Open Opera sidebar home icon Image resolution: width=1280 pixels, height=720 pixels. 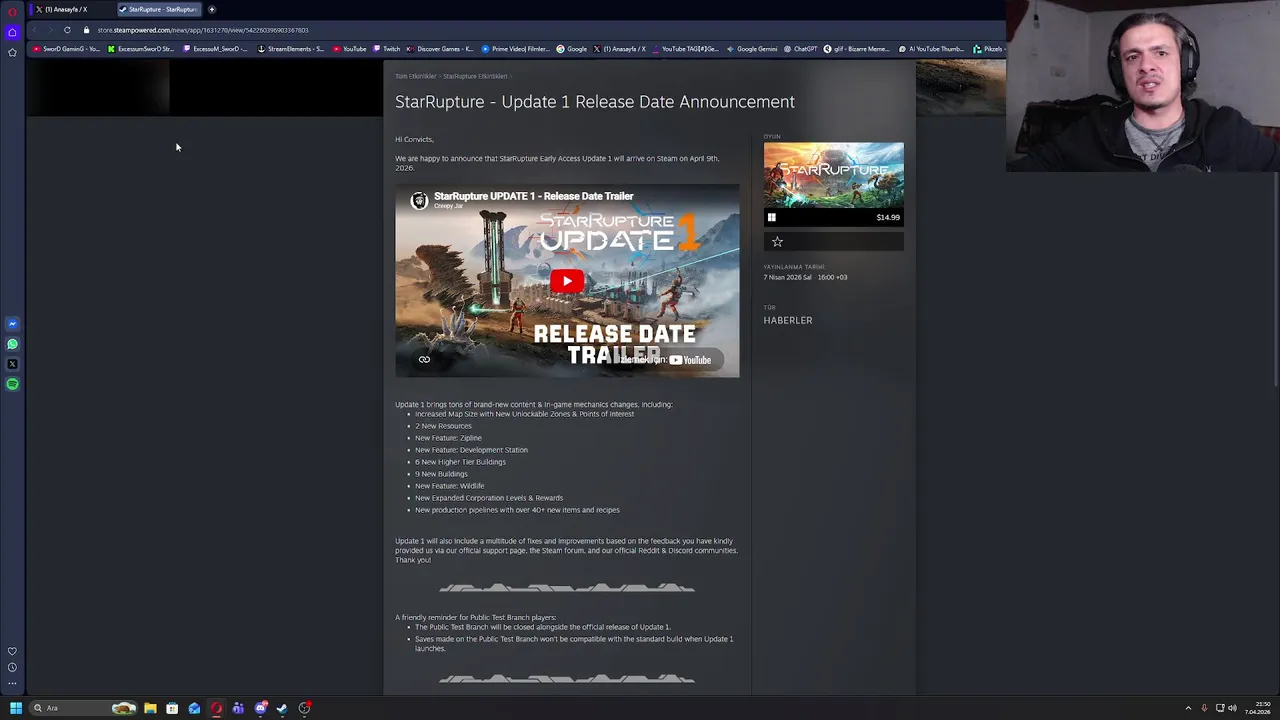click(12, 33)
